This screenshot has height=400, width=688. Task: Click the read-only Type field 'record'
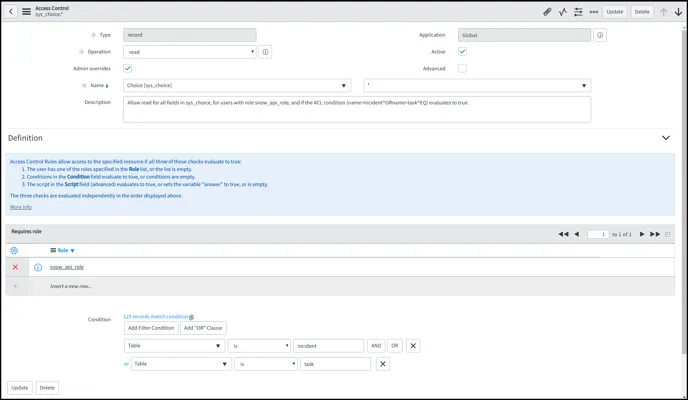coord(190,35)
